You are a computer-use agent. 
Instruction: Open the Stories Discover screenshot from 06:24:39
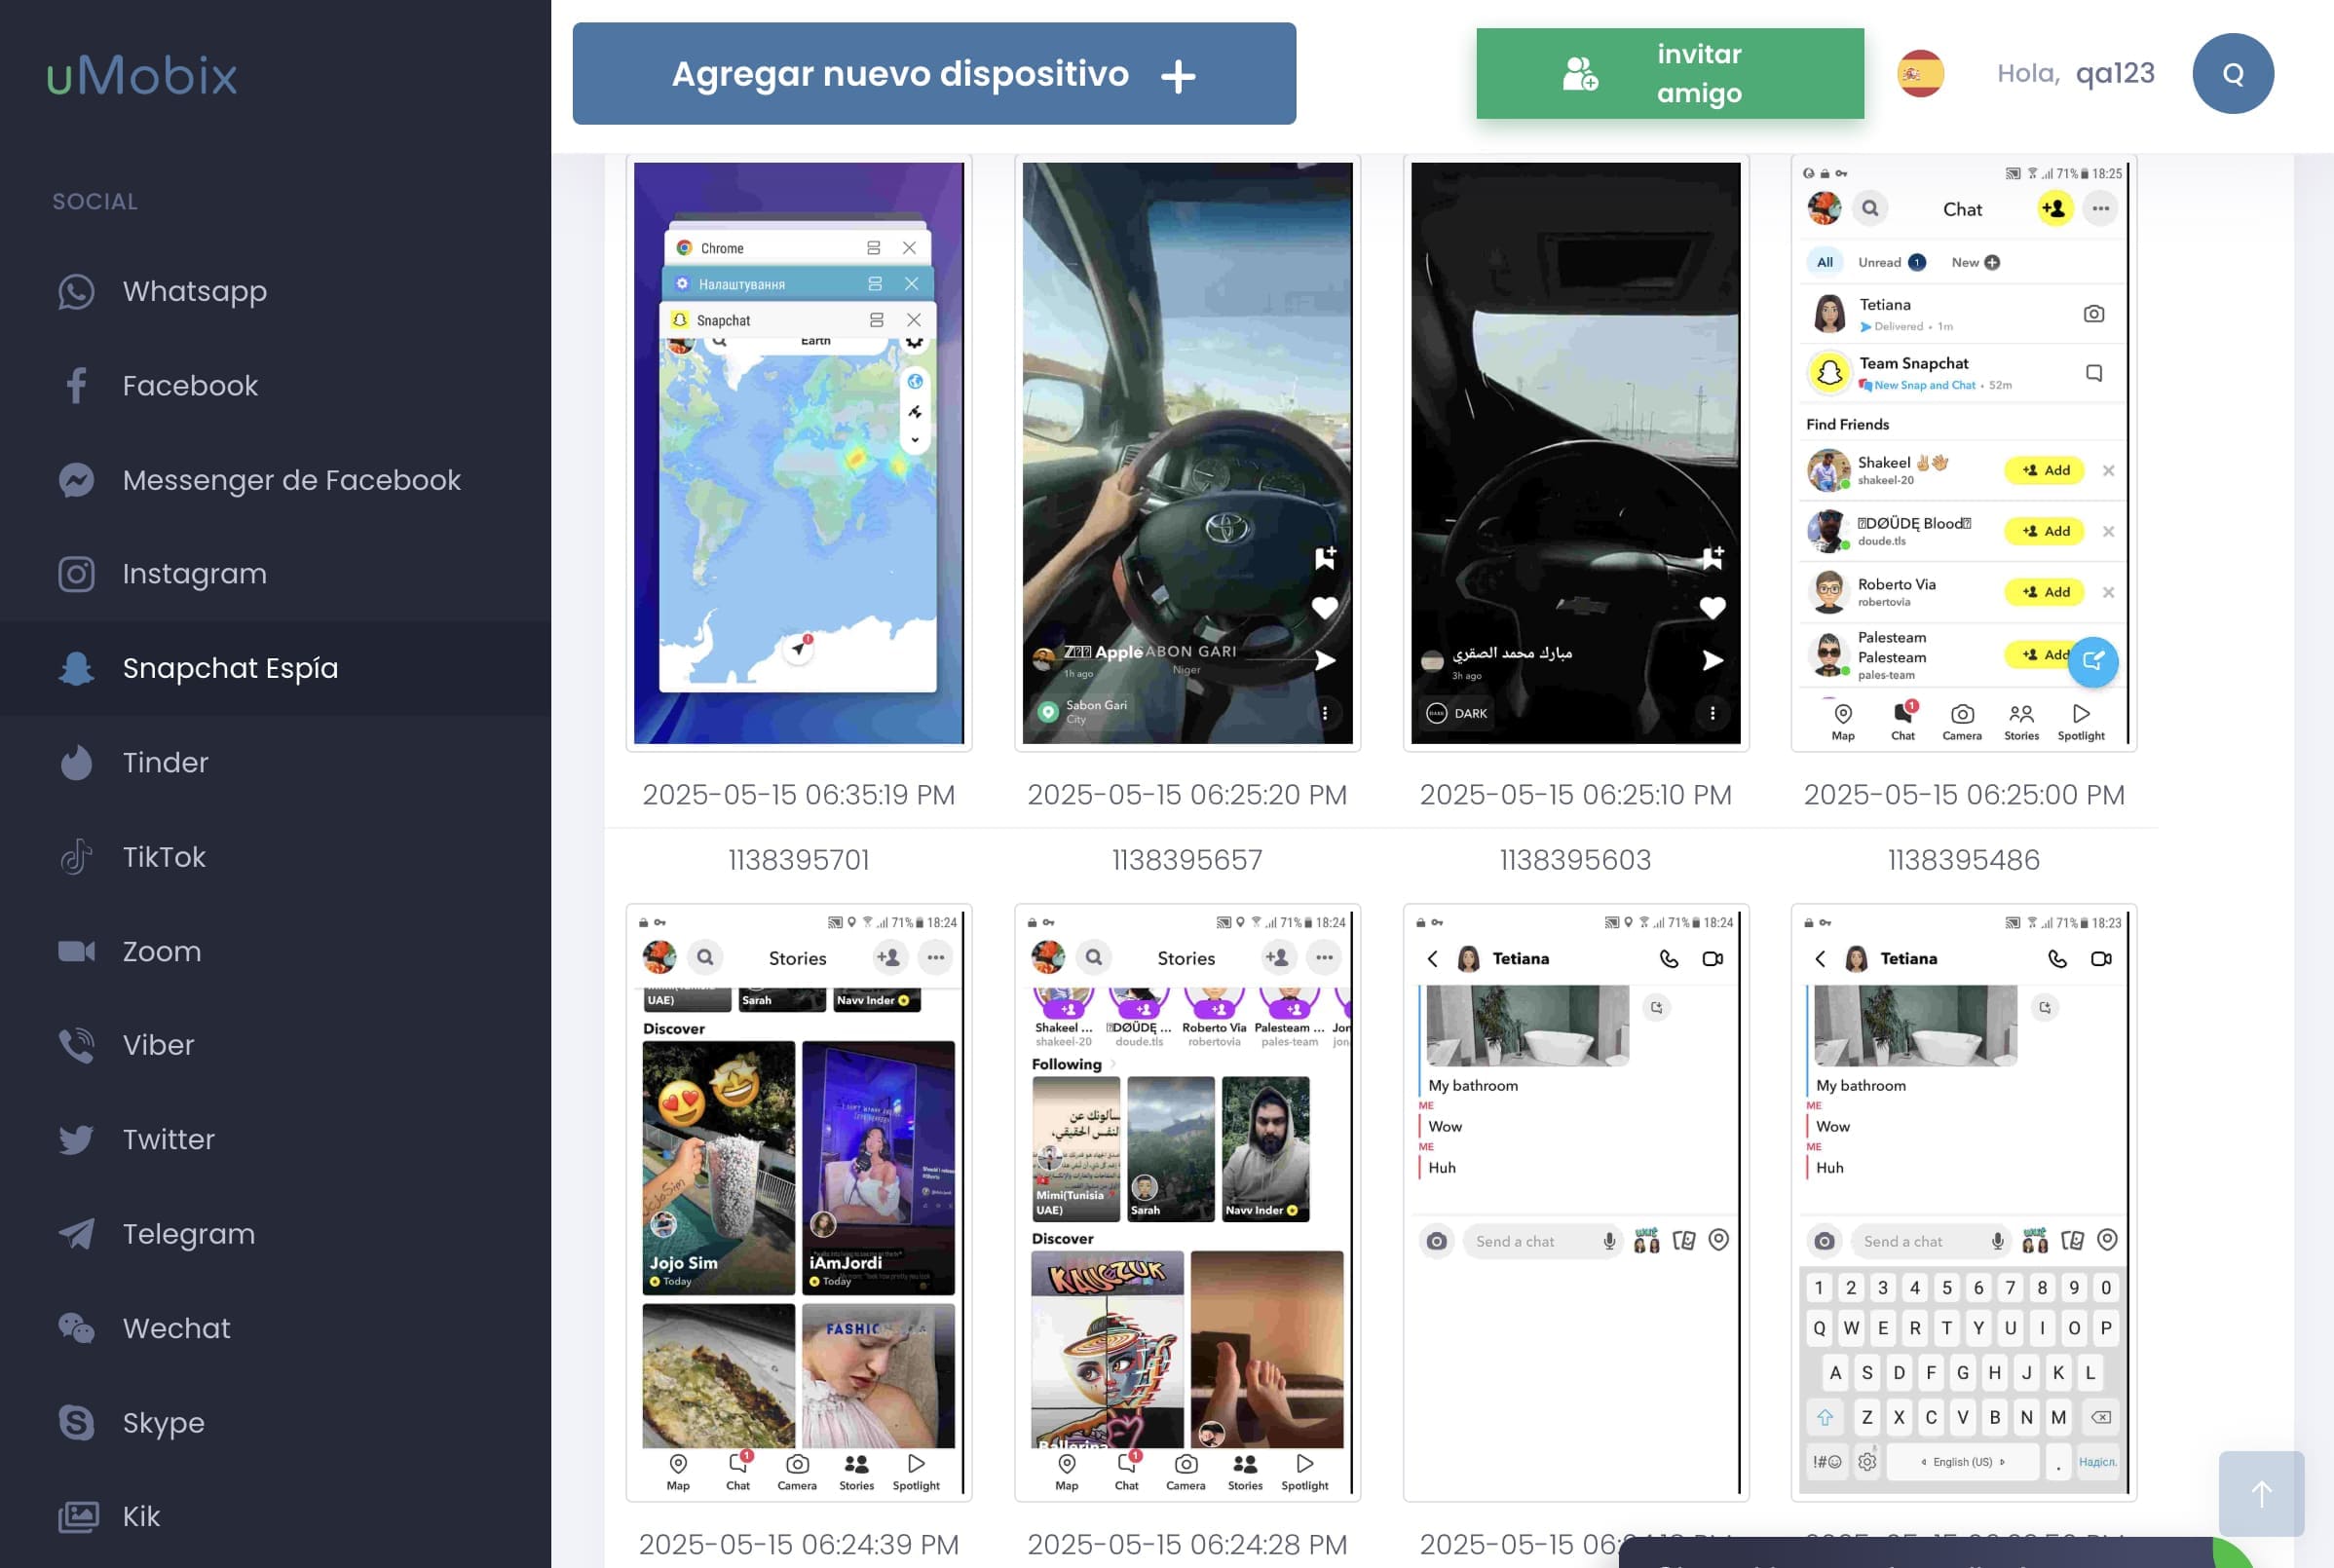799,1203
